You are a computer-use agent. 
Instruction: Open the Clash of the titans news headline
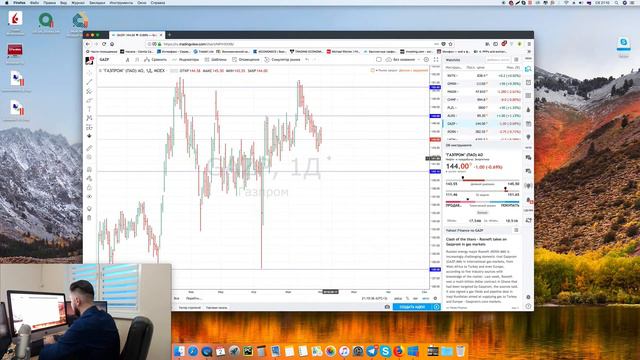click(x=476, y=242)
